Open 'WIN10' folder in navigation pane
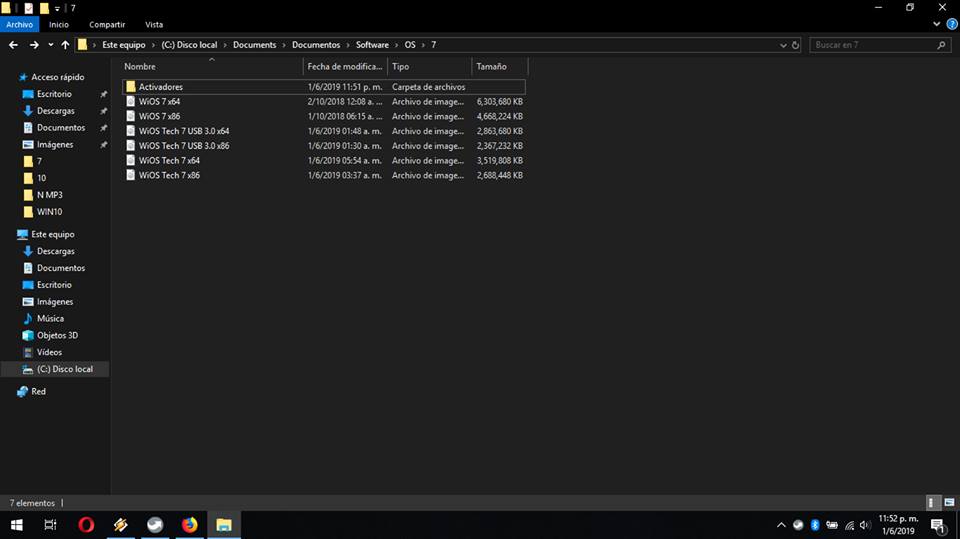This screenshot has width=960, height=539. pyautogui.click(x=43, y=212)
